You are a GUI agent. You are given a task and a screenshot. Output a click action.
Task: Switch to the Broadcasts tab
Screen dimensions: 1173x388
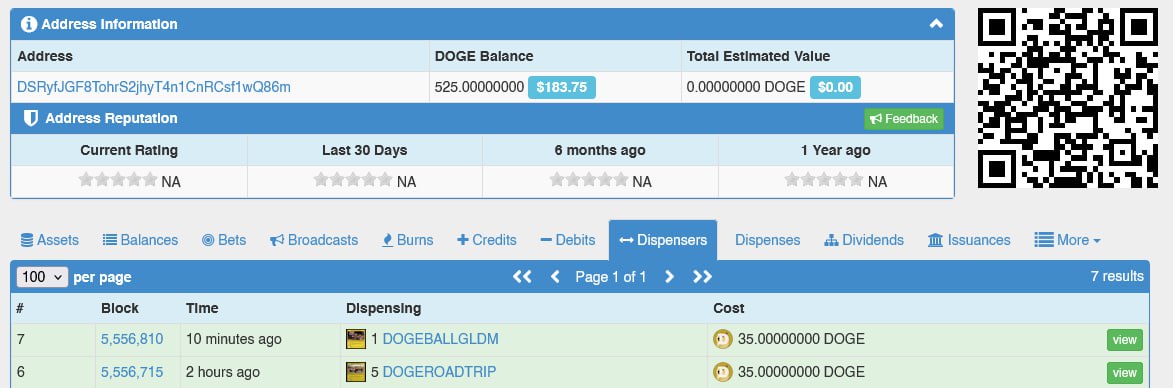tap(314, 240)
